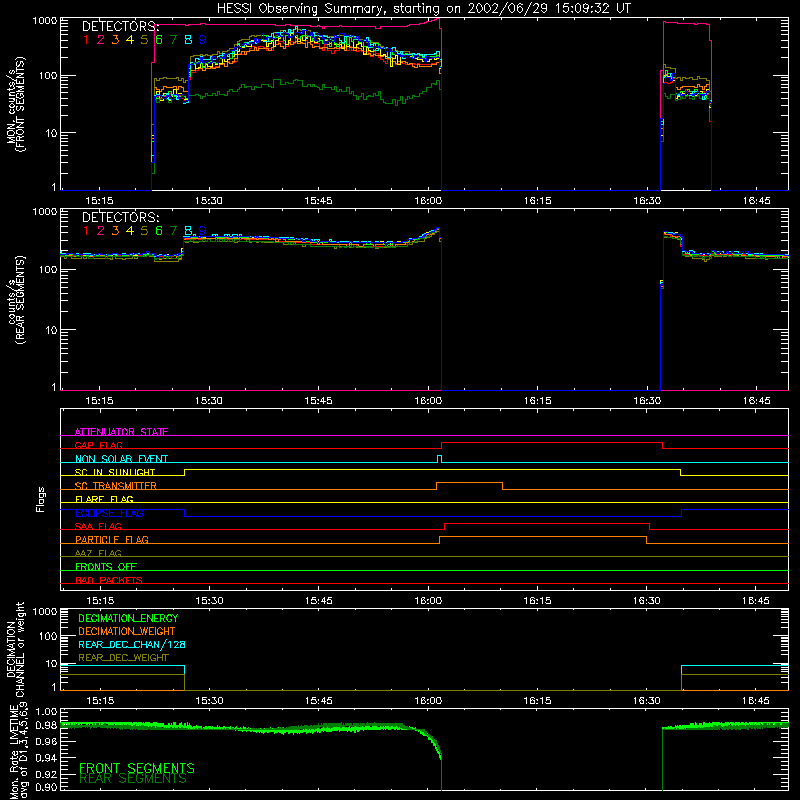The height and width of the screenshot is (800, 800).
Task: Click 16:45 time label under front segments plot
Action: 757,201
